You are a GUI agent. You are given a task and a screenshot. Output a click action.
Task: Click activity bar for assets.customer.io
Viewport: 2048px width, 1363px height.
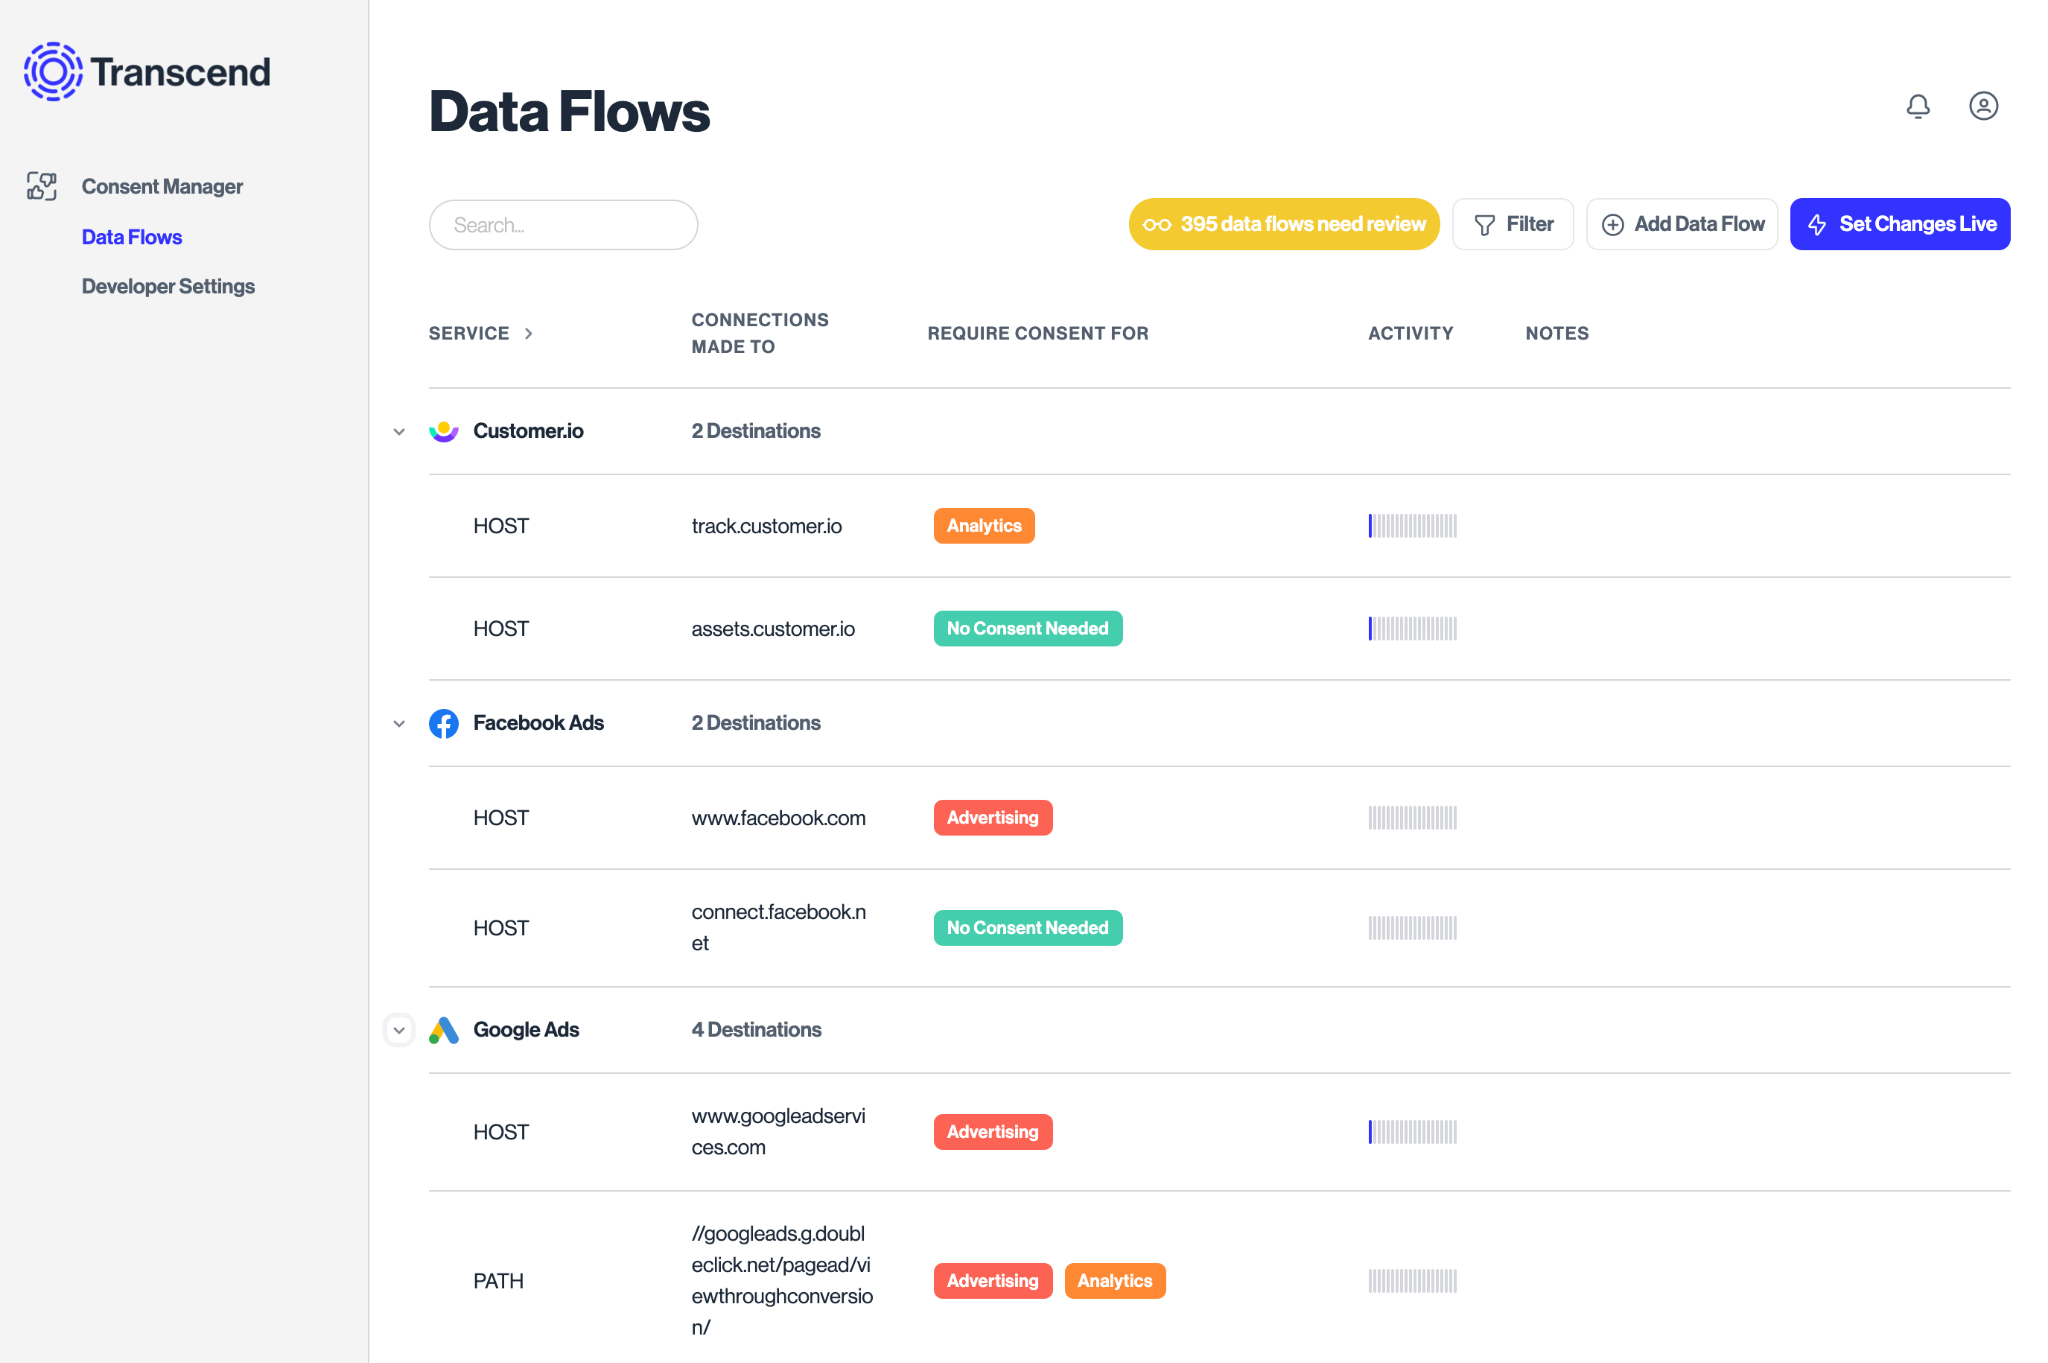coord(1412,629)
